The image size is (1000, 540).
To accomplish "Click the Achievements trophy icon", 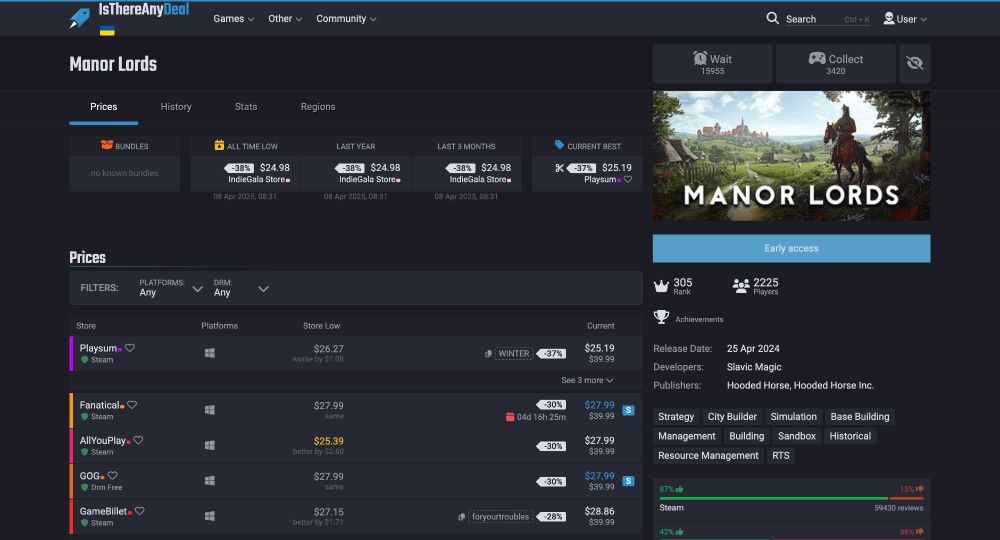I will (661, 316).
